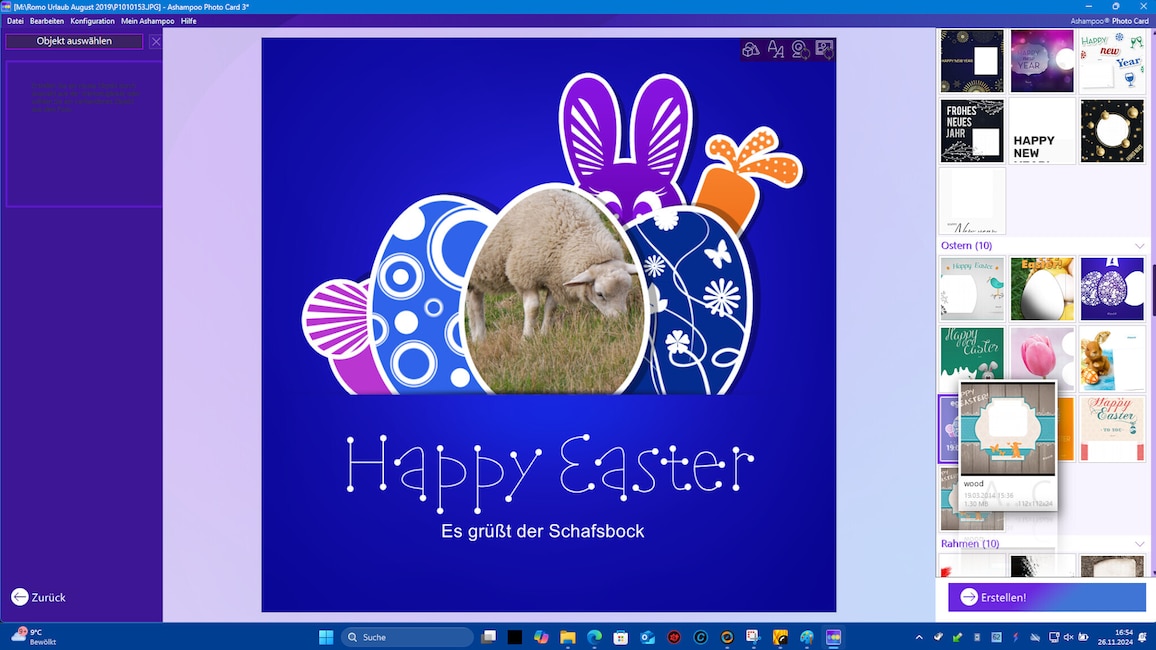
Task: Collapse the Ostern (10) category
Action: click(x=1139, y=246)
